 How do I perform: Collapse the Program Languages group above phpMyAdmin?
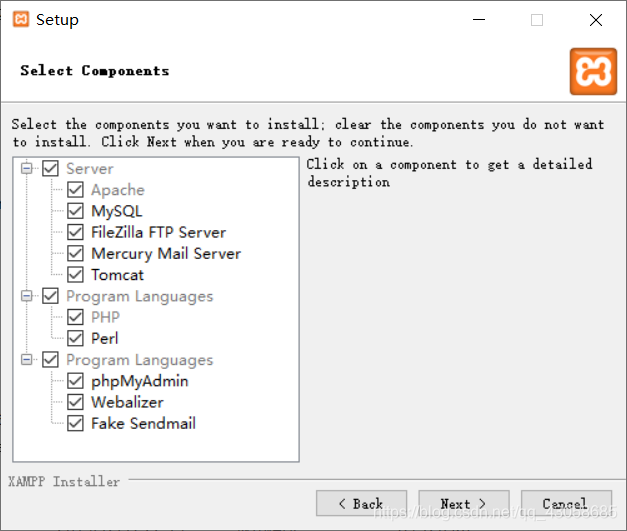tap(27, 359)
